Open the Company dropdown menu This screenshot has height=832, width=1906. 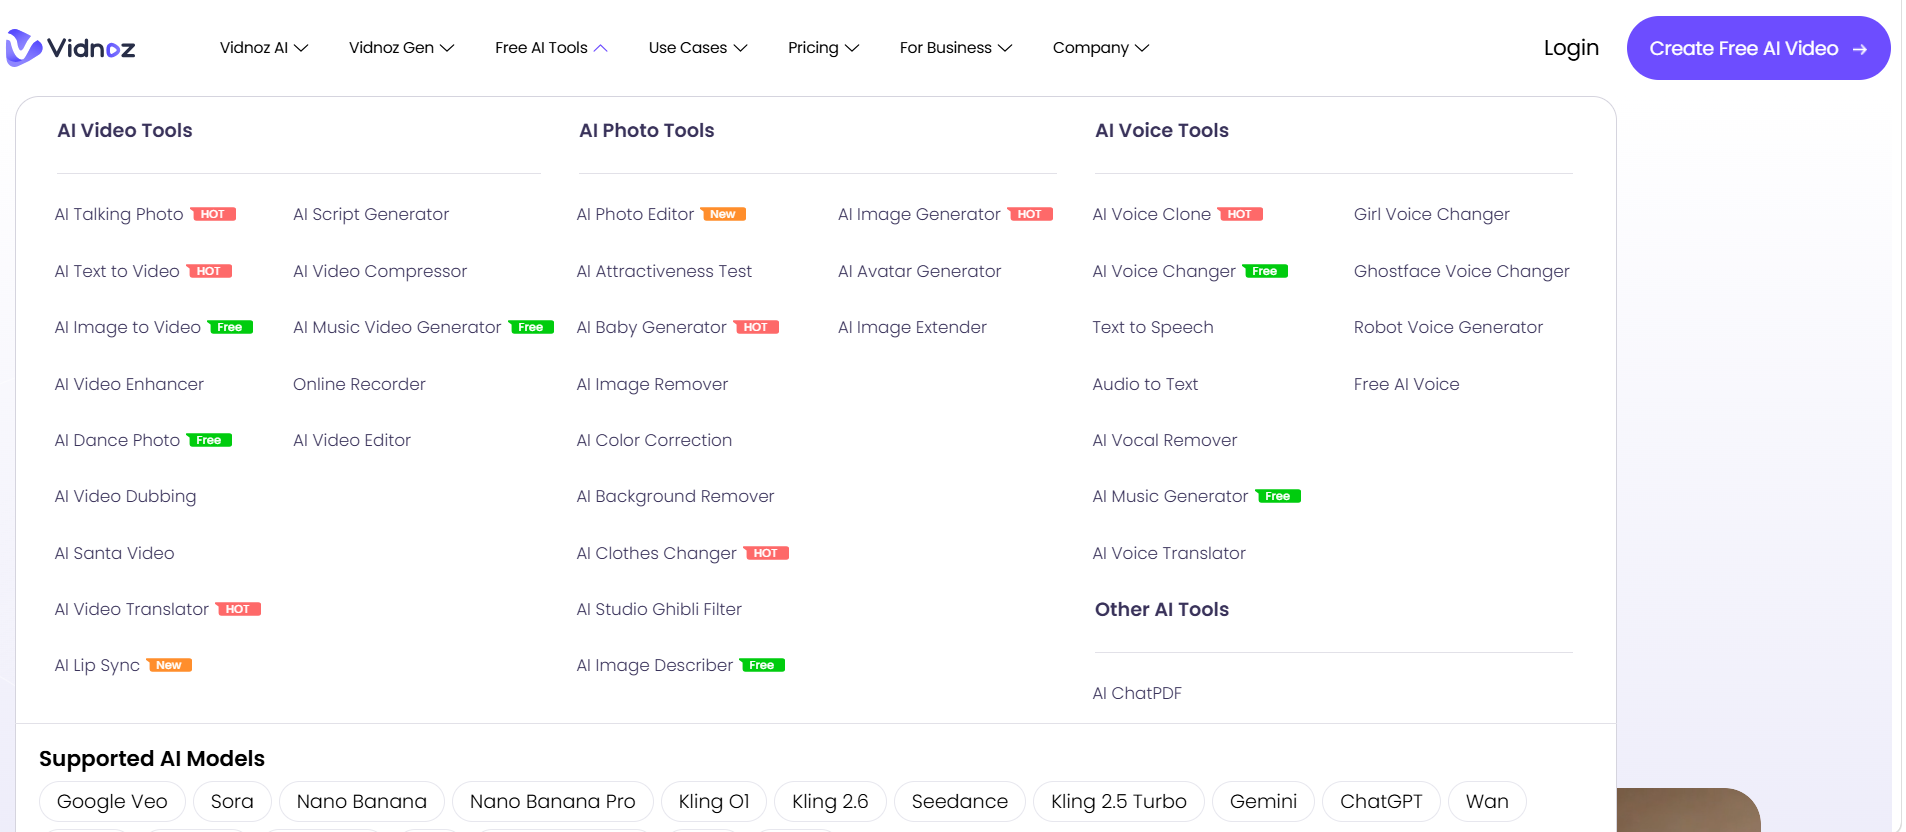(x=1101, y=48)
